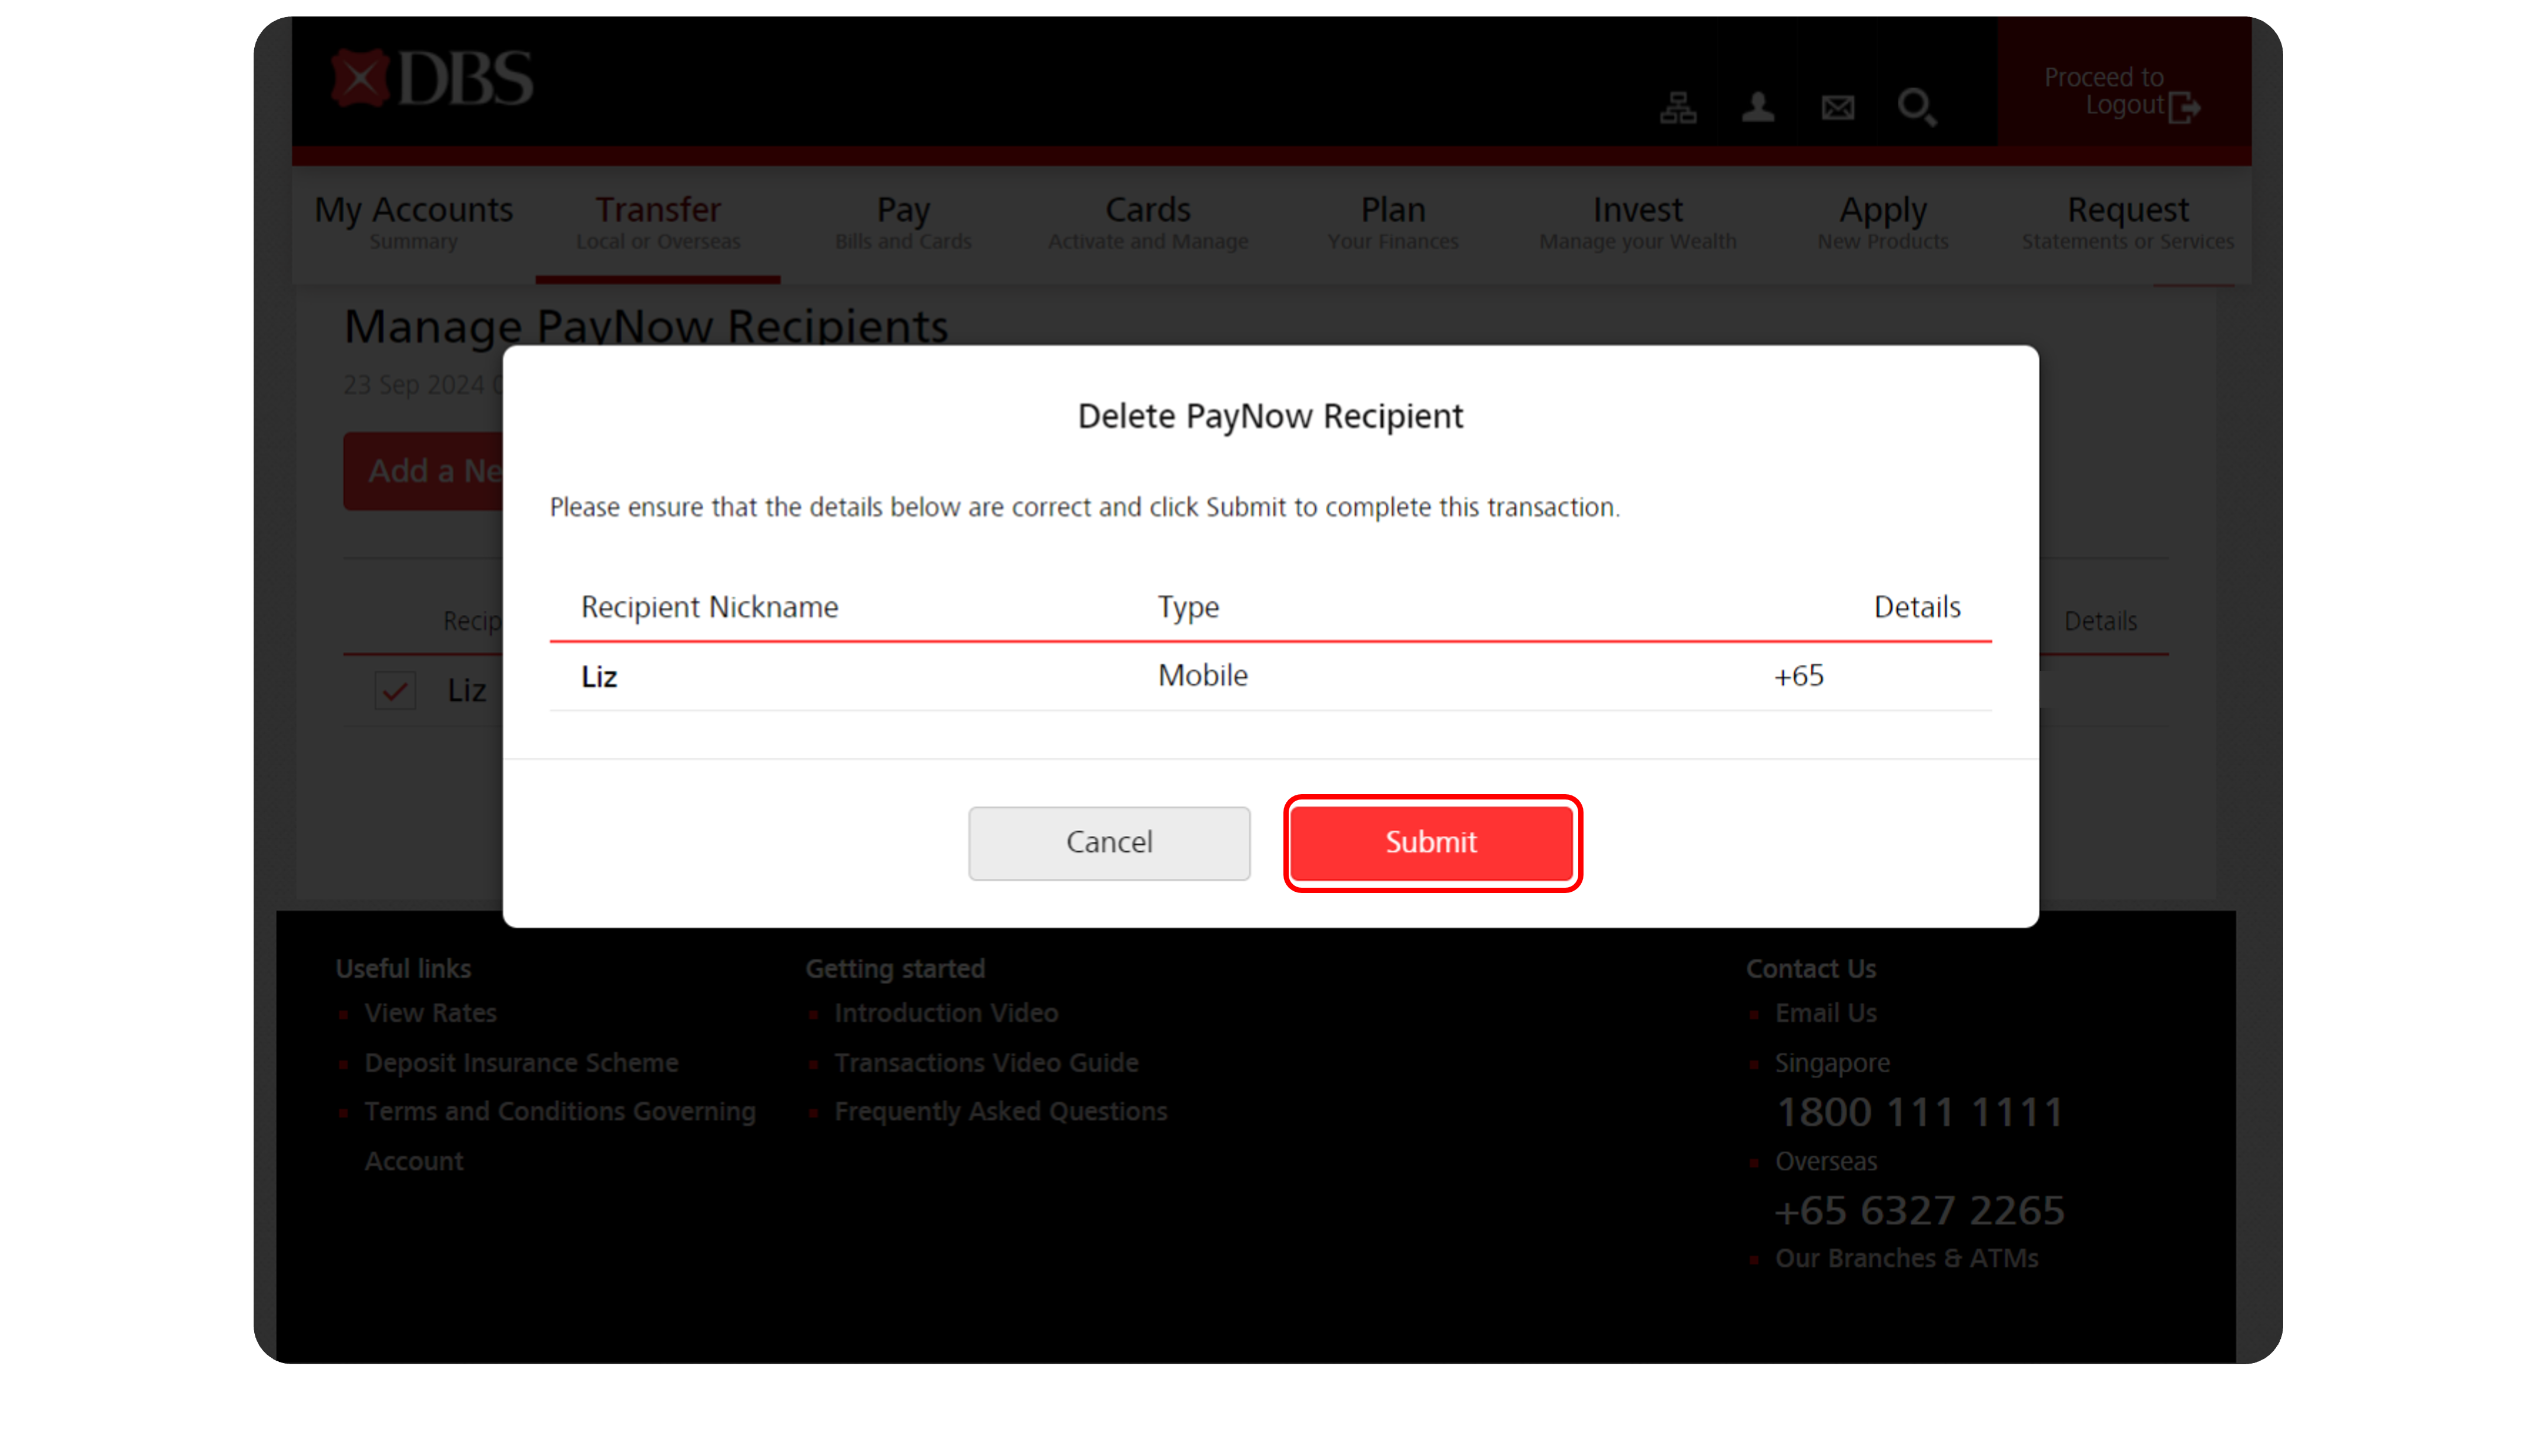Screen dimensions: 2528x1456
Task: Open the Request Statements or Services menu
Action: click(2127, 222)
